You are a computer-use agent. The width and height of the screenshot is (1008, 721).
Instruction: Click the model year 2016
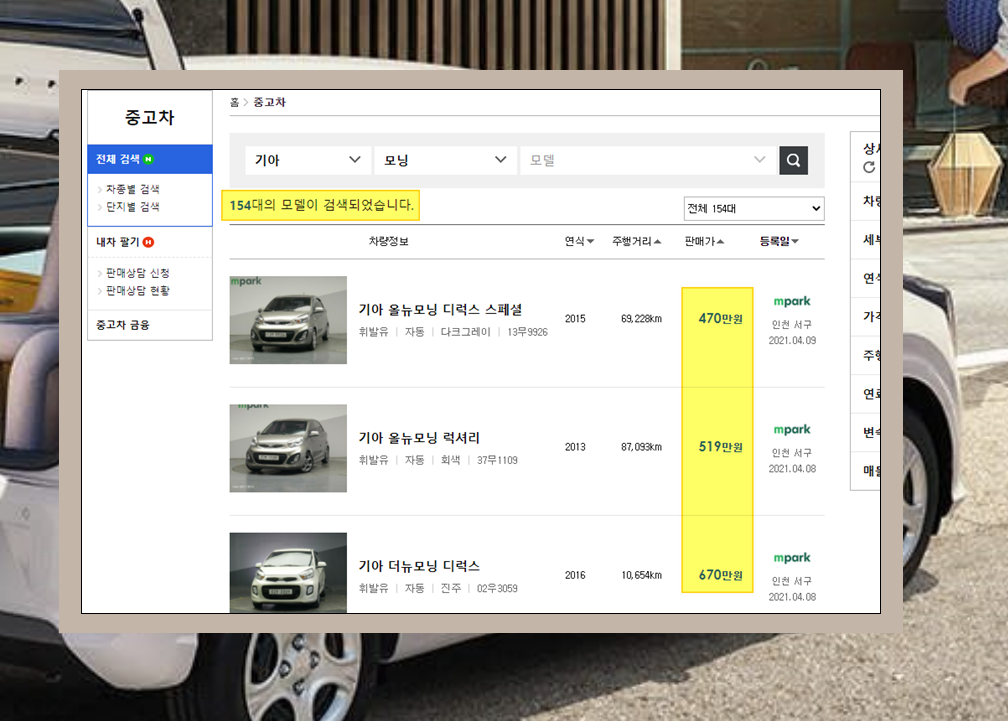(575, 575)
